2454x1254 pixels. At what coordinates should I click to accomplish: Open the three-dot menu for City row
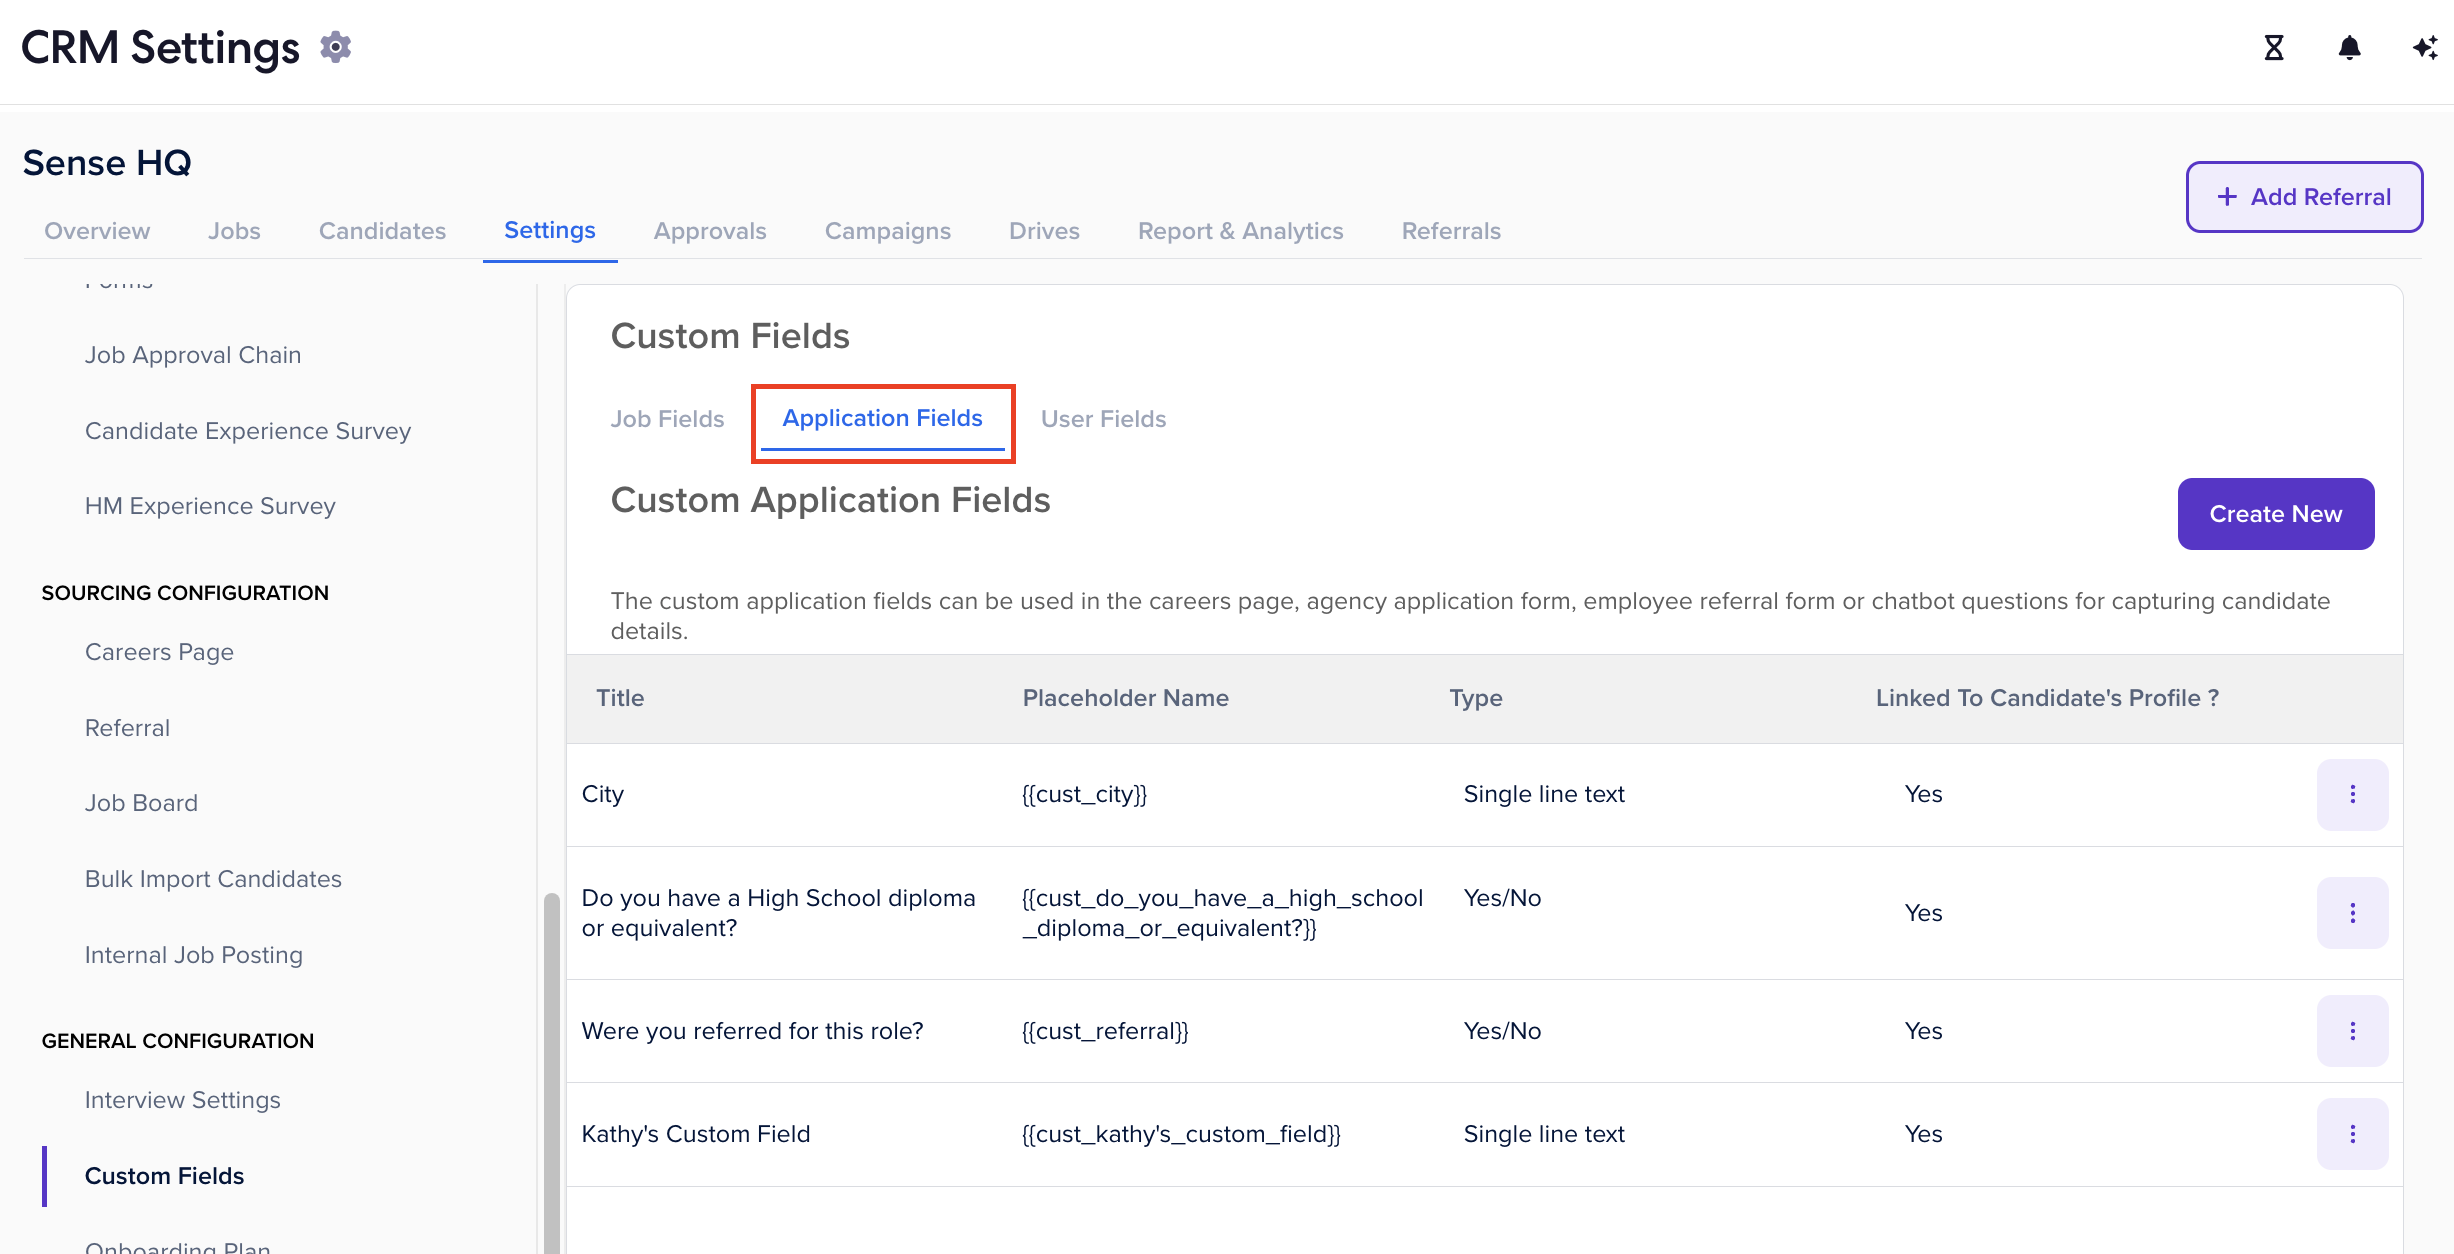2352,794
